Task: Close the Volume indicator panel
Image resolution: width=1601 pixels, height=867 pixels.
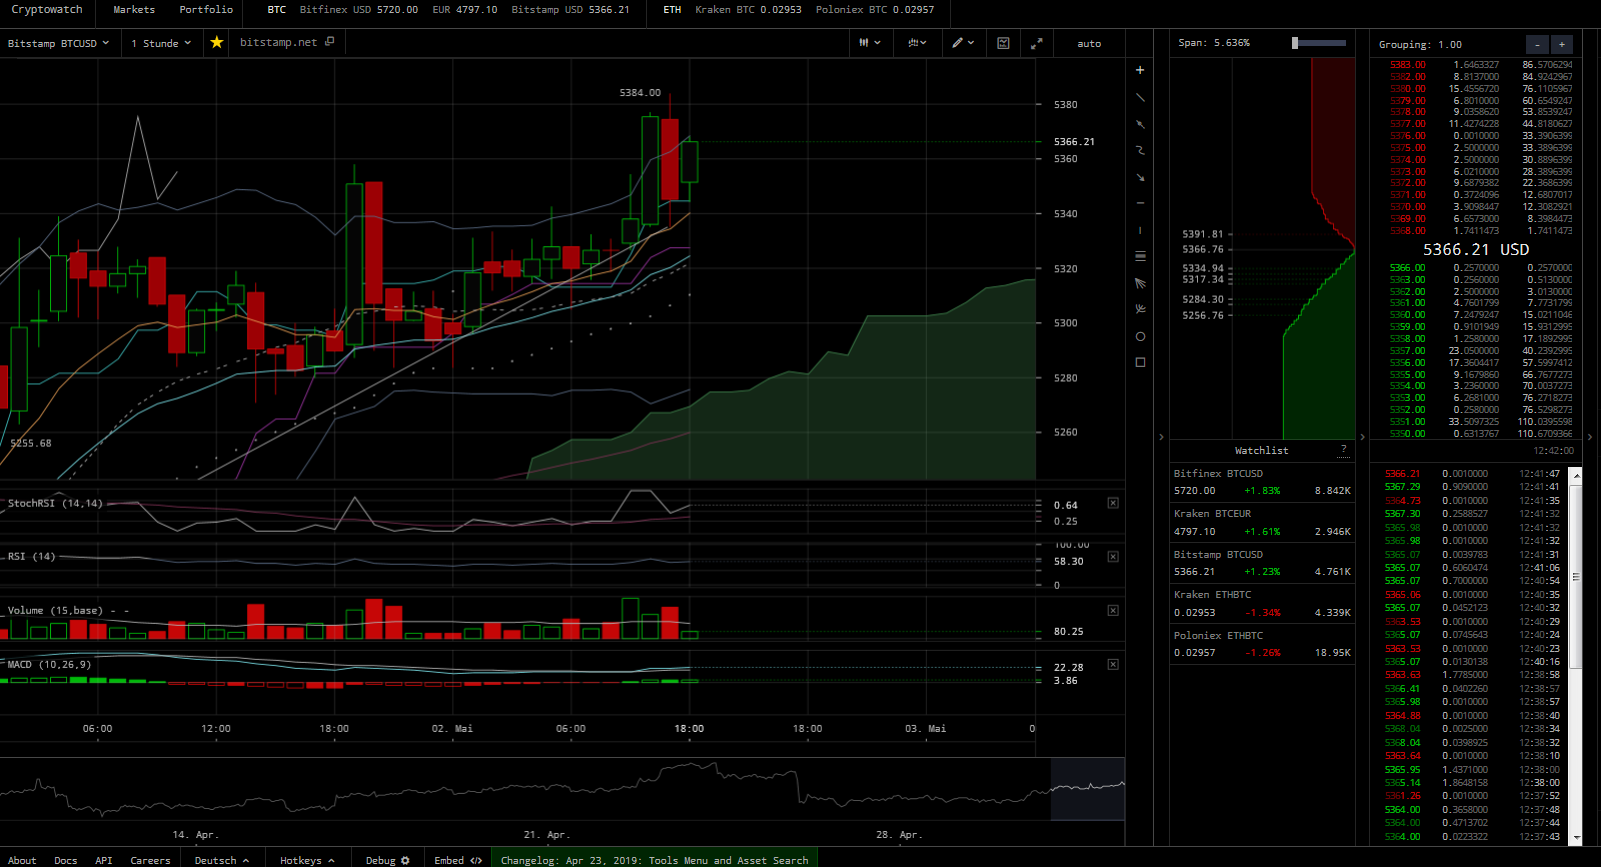Action: click(1113, 610)
